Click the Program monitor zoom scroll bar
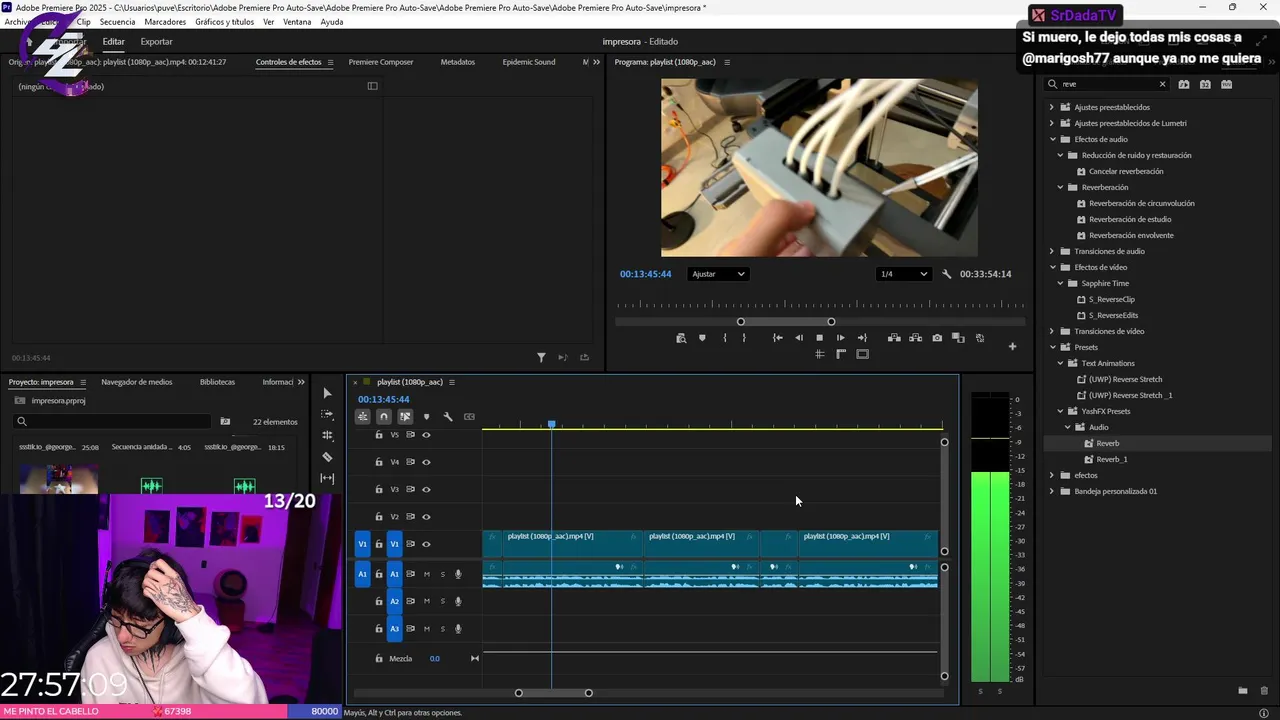This screenshot has width=1280, height=720. [x=786, y=322]
